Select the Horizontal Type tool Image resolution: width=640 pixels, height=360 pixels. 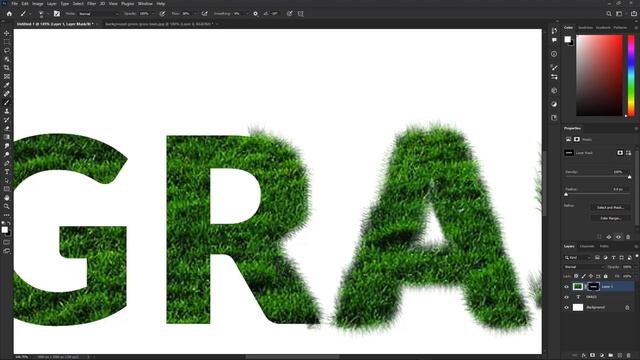7,172
